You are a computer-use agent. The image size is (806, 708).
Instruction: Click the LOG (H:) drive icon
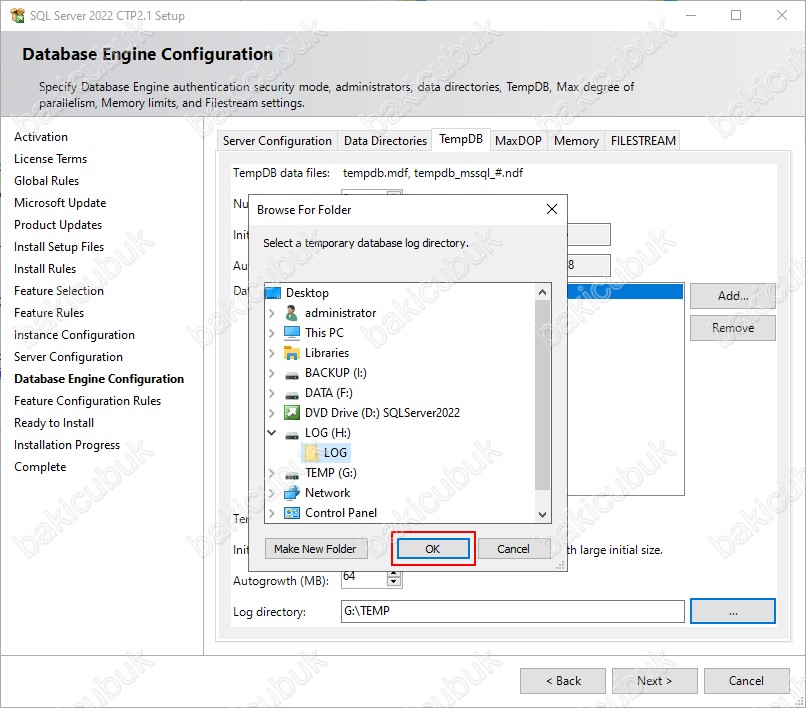(292, 435)
